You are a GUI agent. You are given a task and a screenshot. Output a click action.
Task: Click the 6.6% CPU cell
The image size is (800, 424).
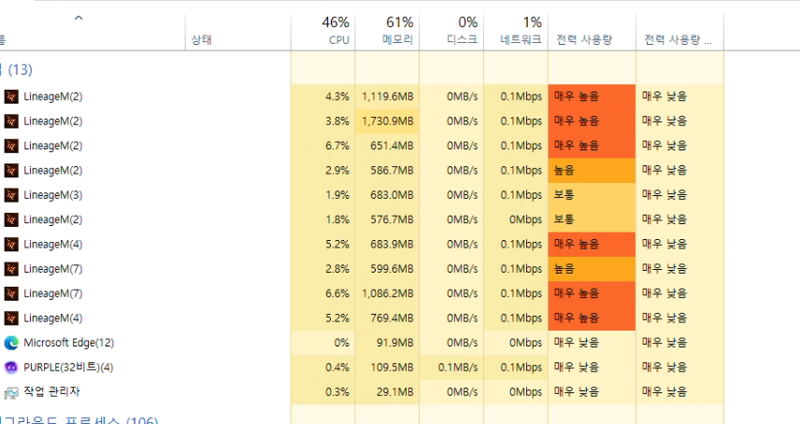click(323, 293)
